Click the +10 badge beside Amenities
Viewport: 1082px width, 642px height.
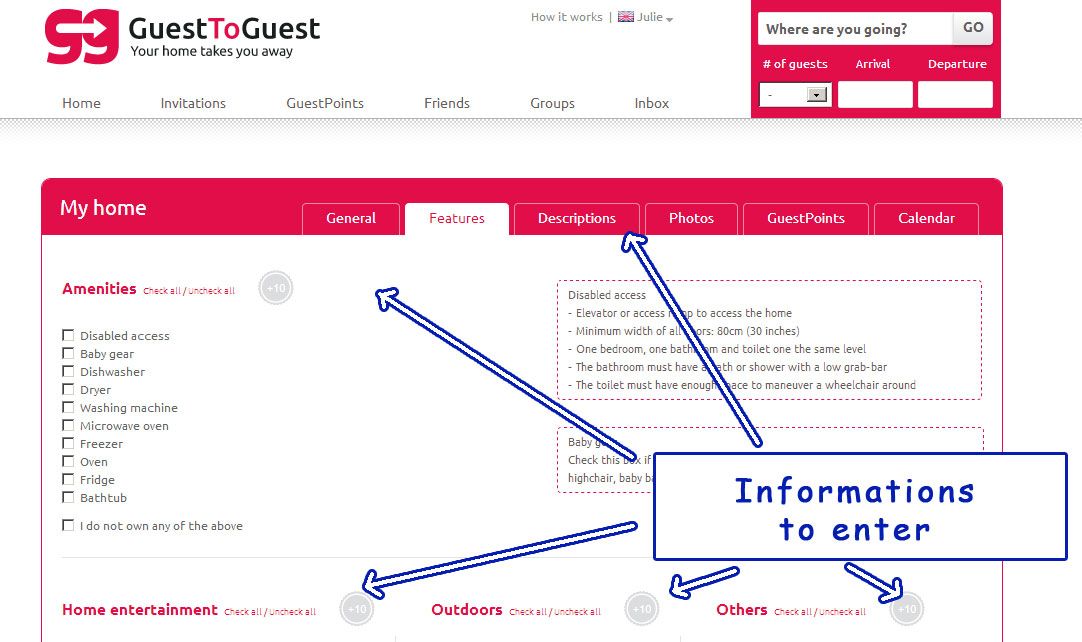tap(276, 288)
